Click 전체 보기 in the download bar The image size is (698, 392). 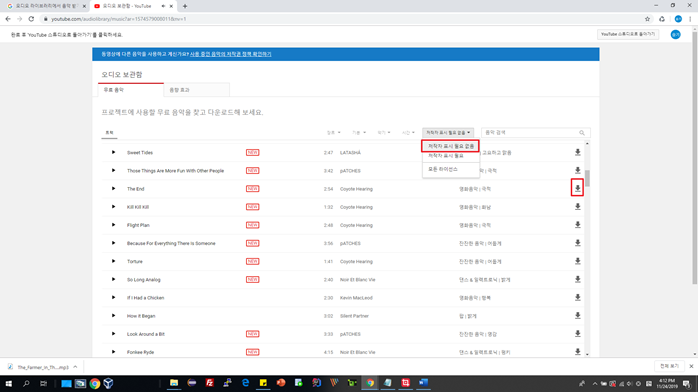pos(669,366)
